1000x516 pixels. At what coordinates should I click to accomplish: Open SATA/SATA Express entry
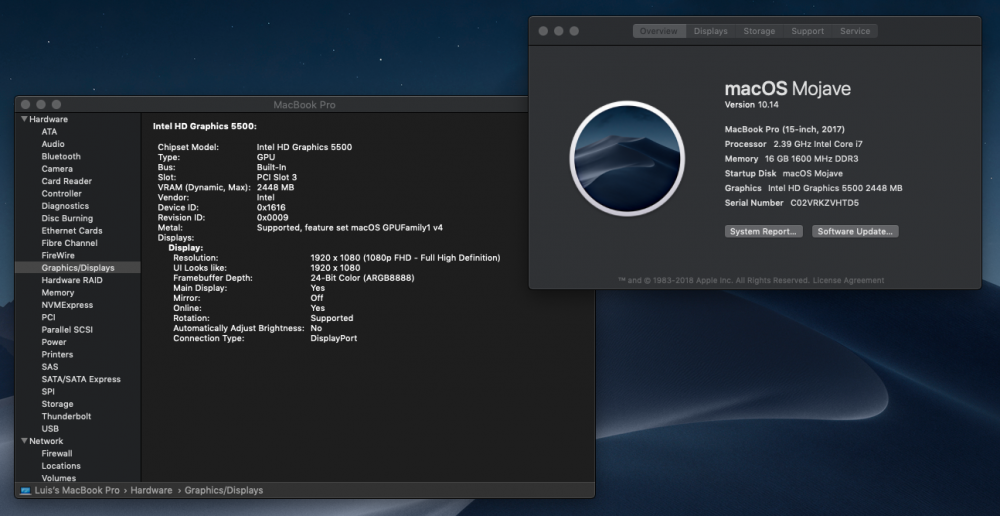(81, 379)
